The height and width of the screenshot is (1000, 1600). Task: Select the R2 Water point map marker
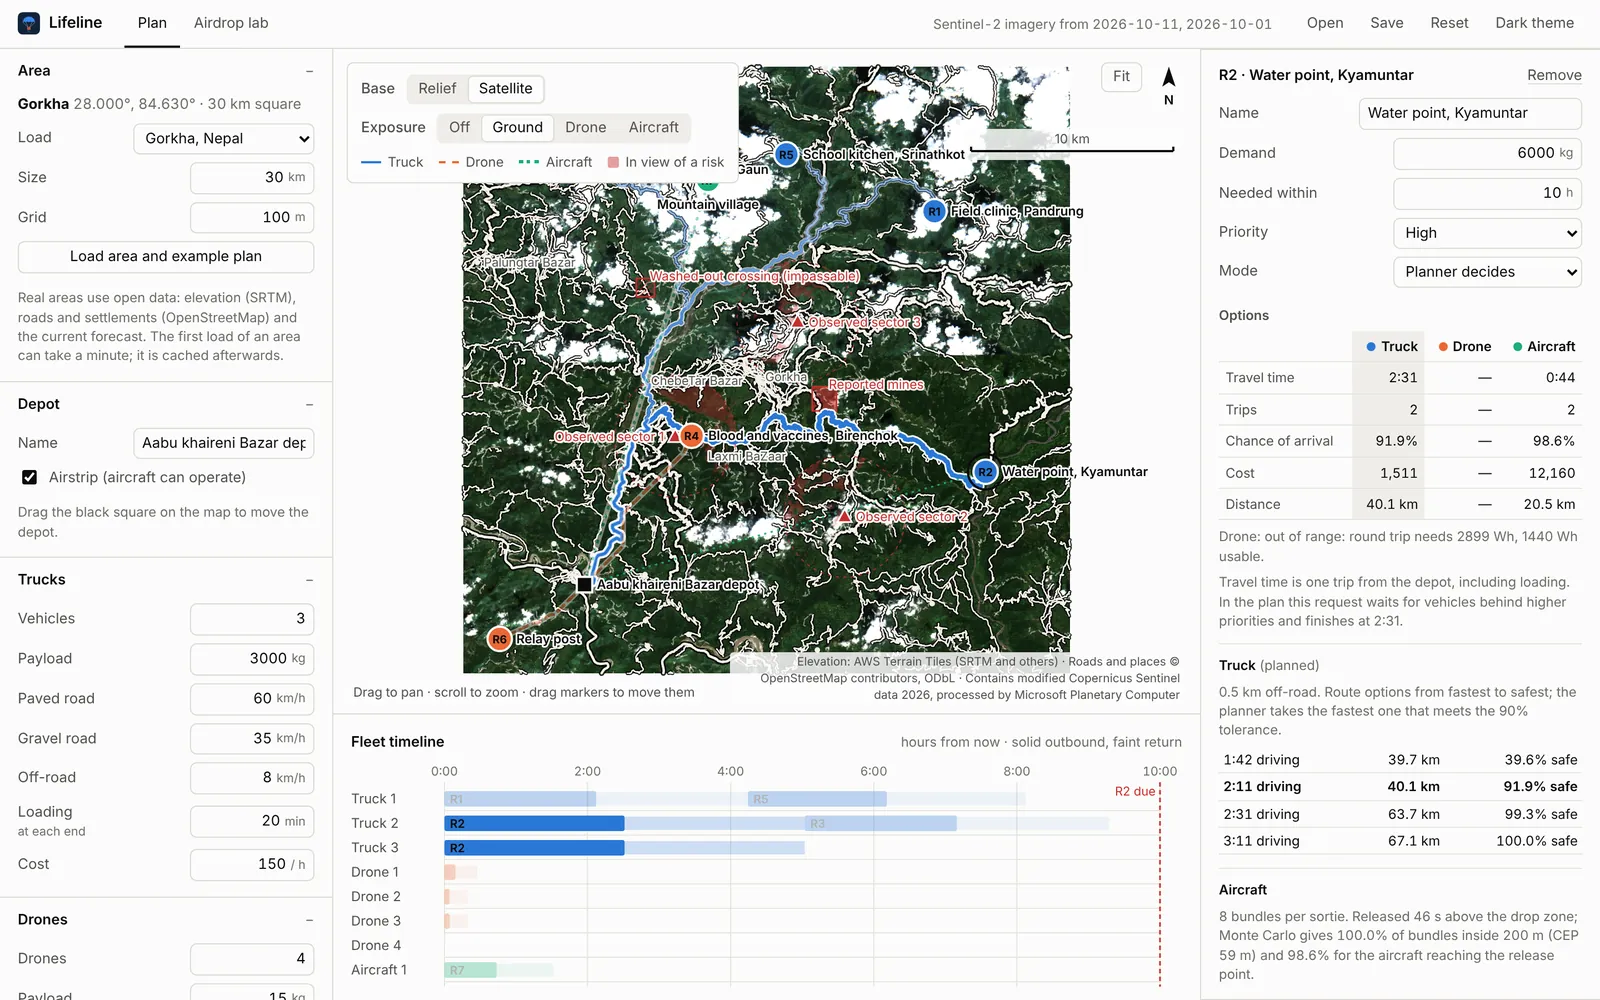point(985,472)
